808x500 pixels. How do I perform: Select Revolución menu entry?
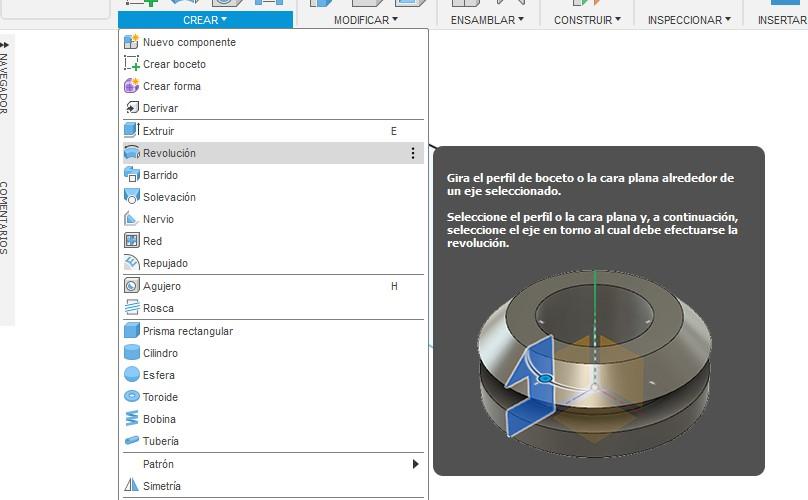[x=273, y=153]
